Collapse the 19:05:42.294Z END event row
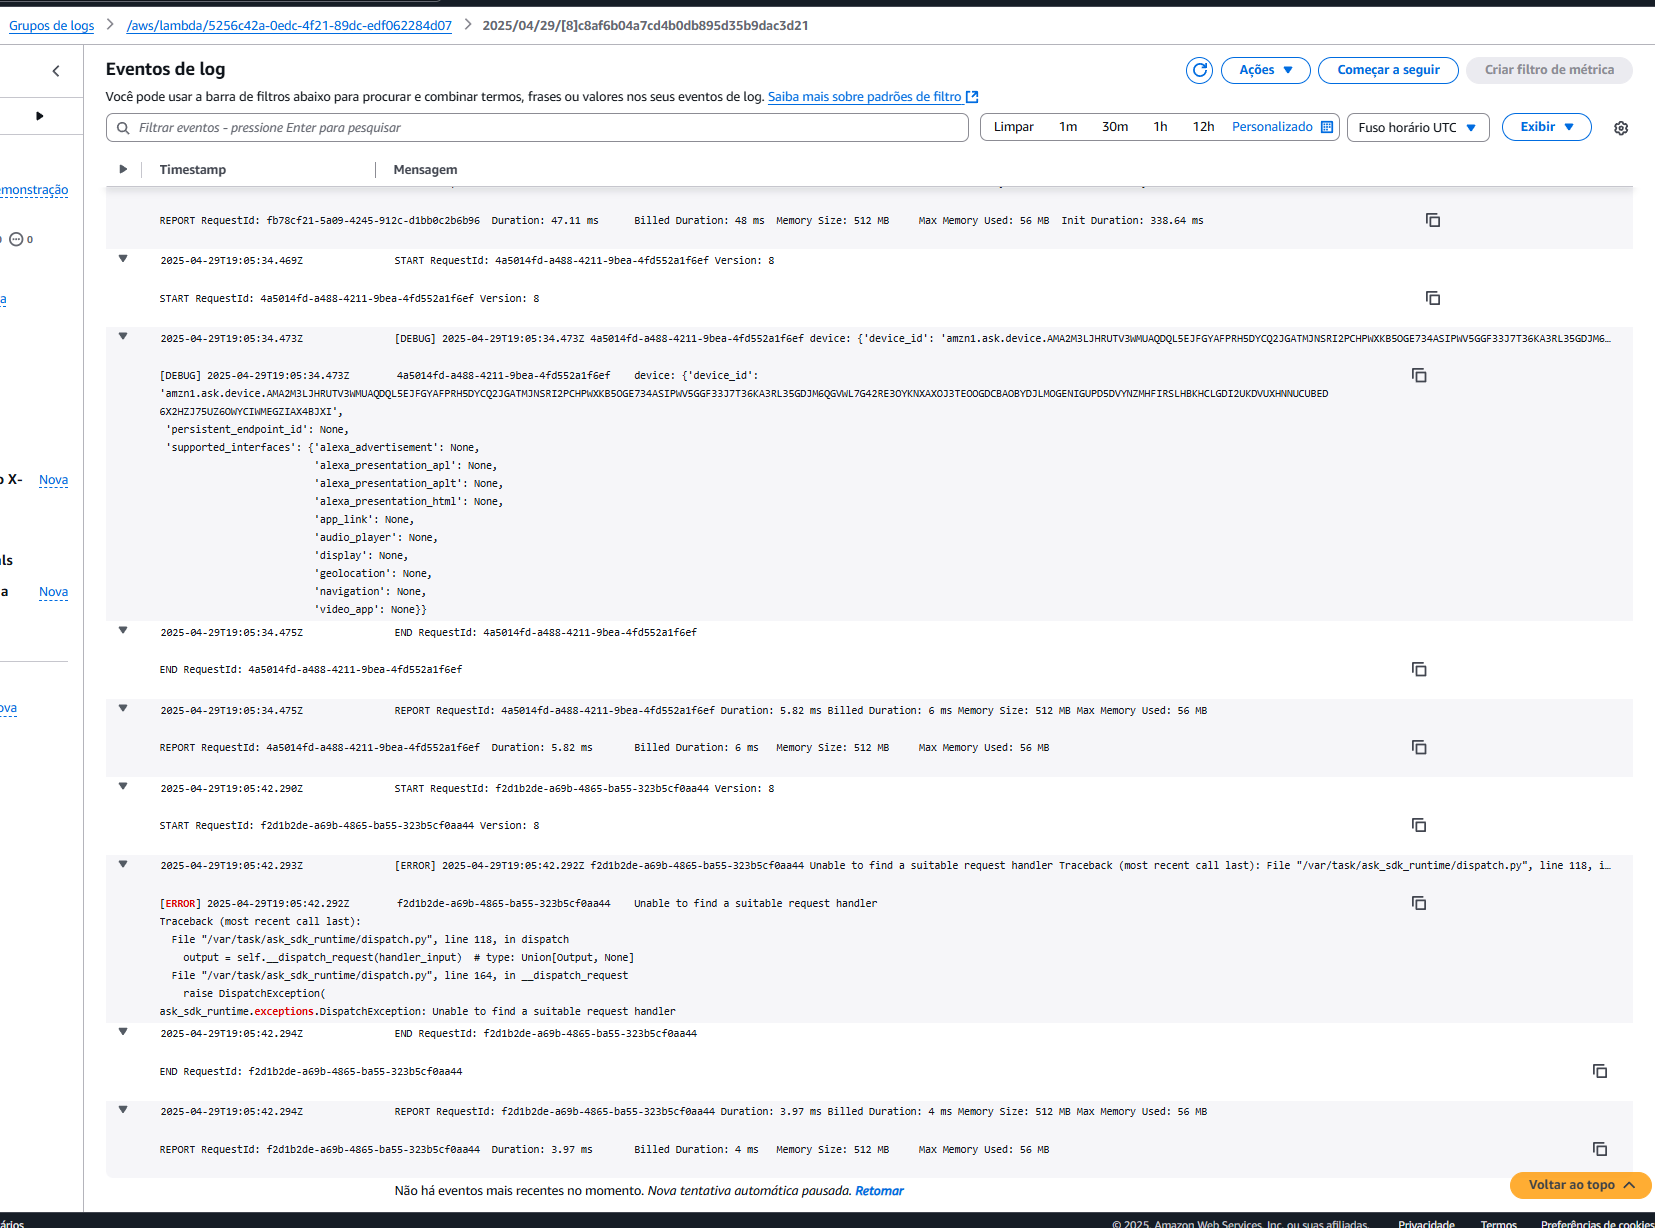 point(123,1032)
